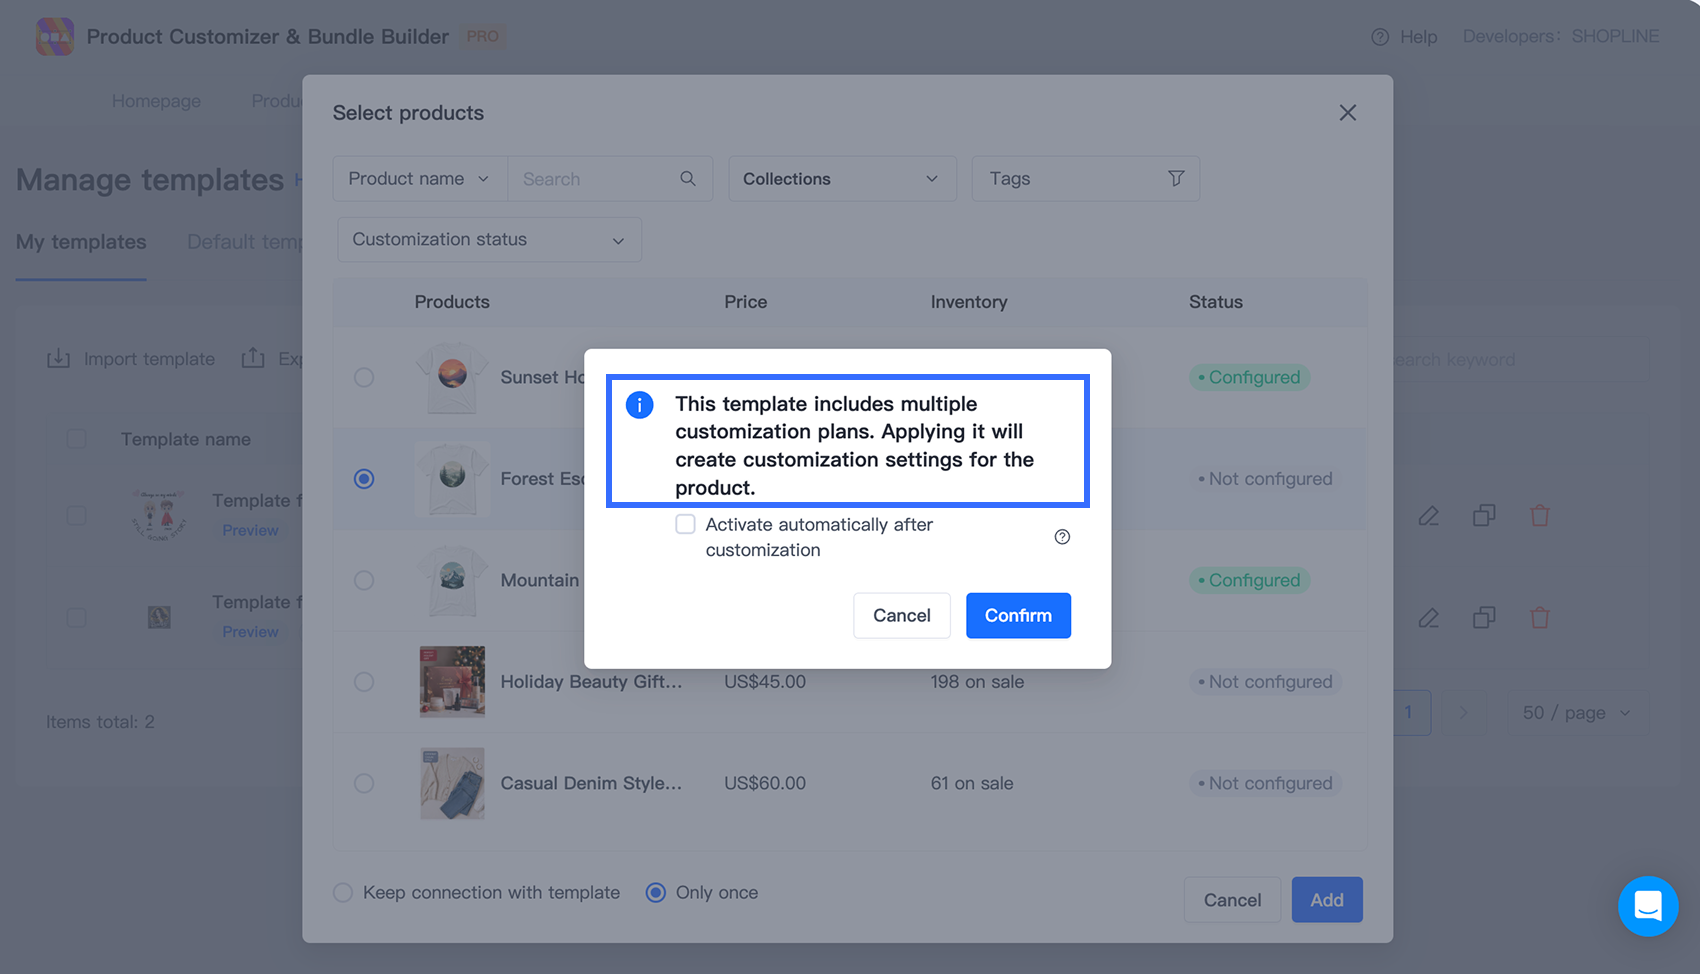Click the blue Confirm button

(x=1018, y=615)
